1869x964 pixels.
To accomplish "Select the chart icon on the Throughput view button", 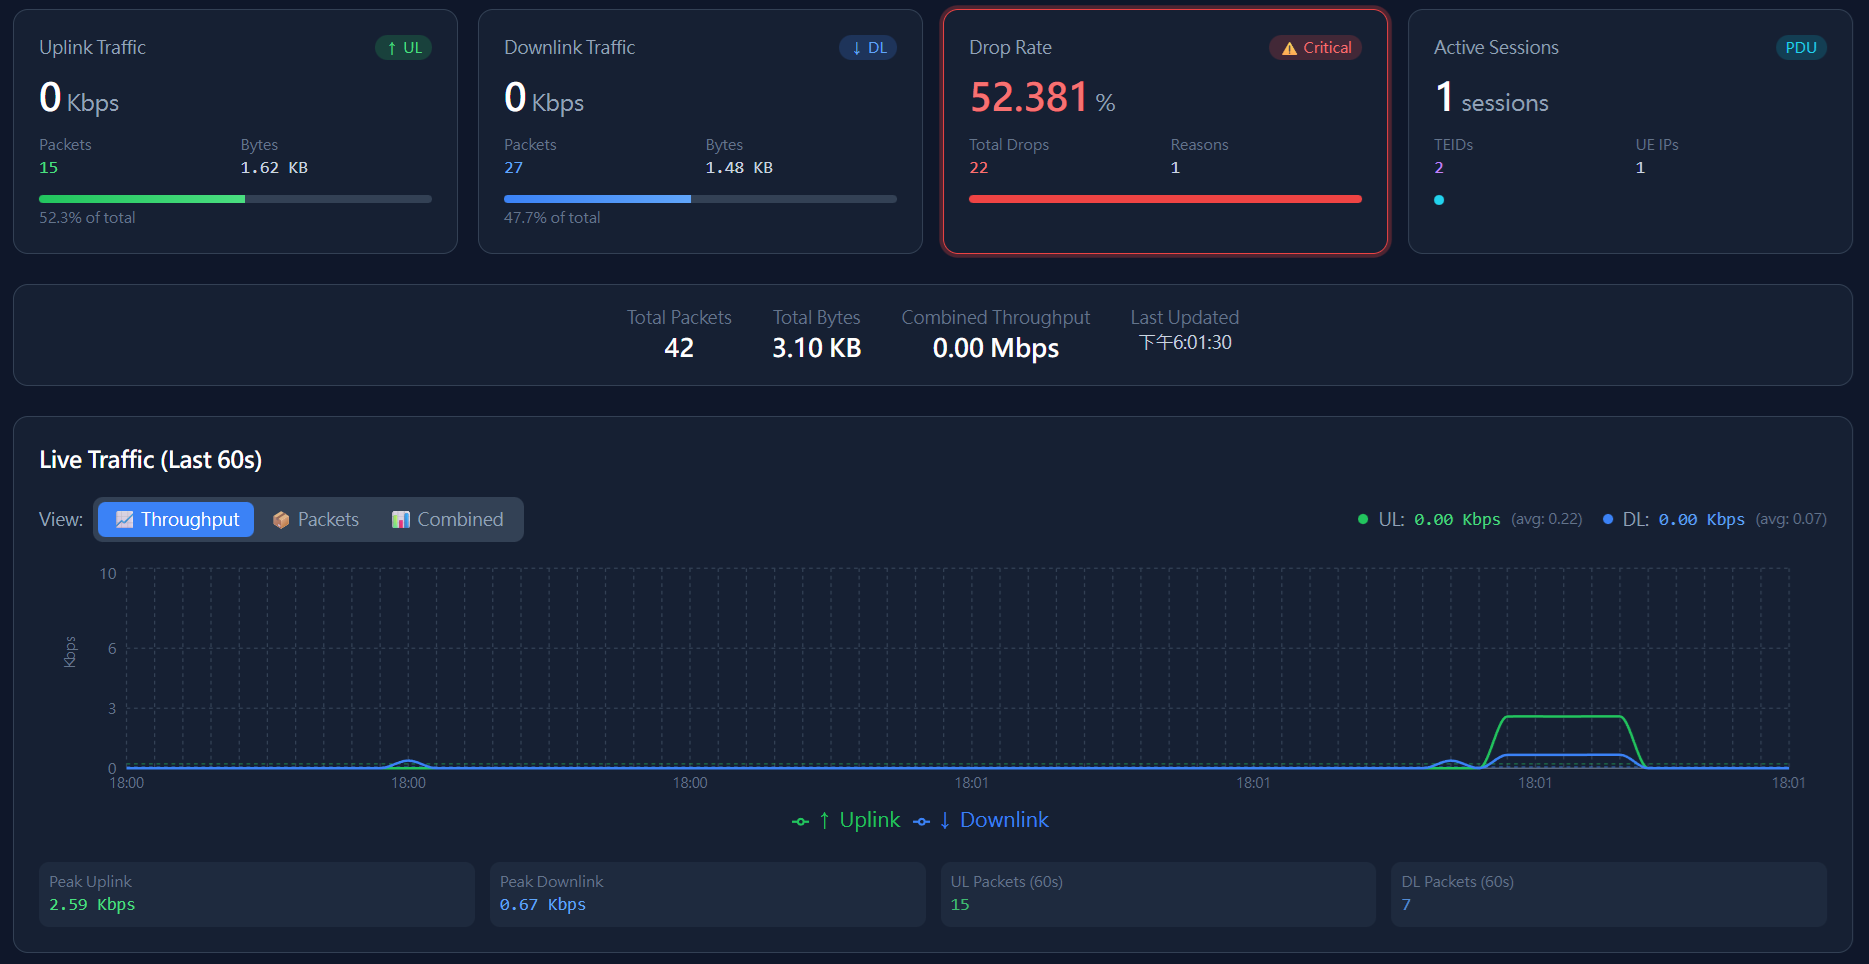I will tap(124, 519).
